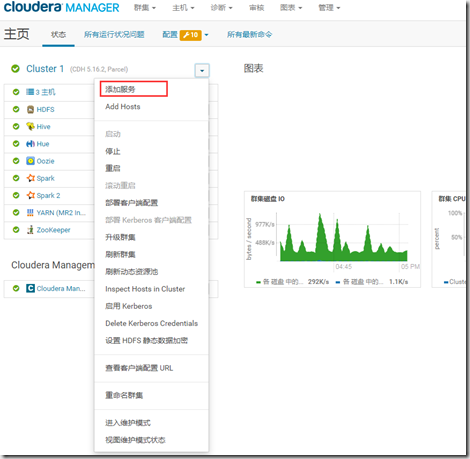Open the 配置 tab
This screenshot has height=459, width=470.
point(170,35)
